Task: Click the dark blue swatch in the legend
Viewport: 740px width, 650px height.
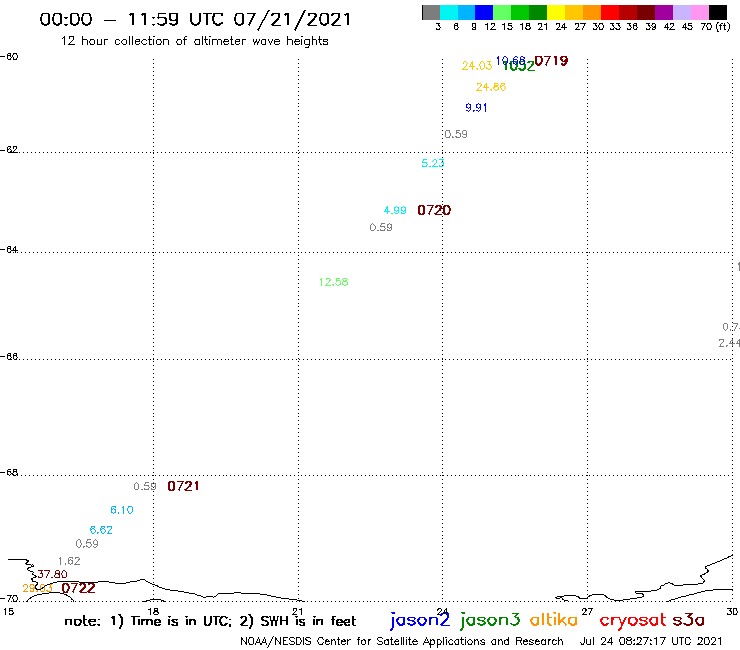Action: pos(485,12)
